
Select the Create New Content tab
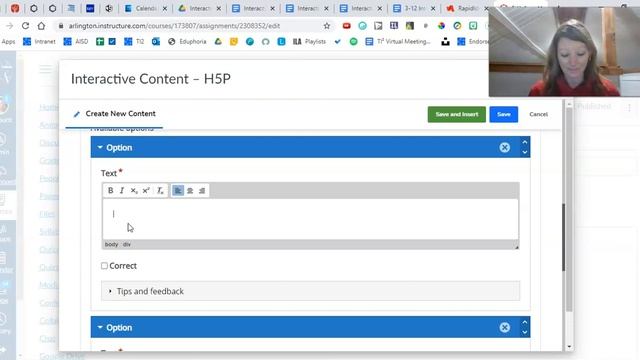pyautogui.click(x=114, y=114)
